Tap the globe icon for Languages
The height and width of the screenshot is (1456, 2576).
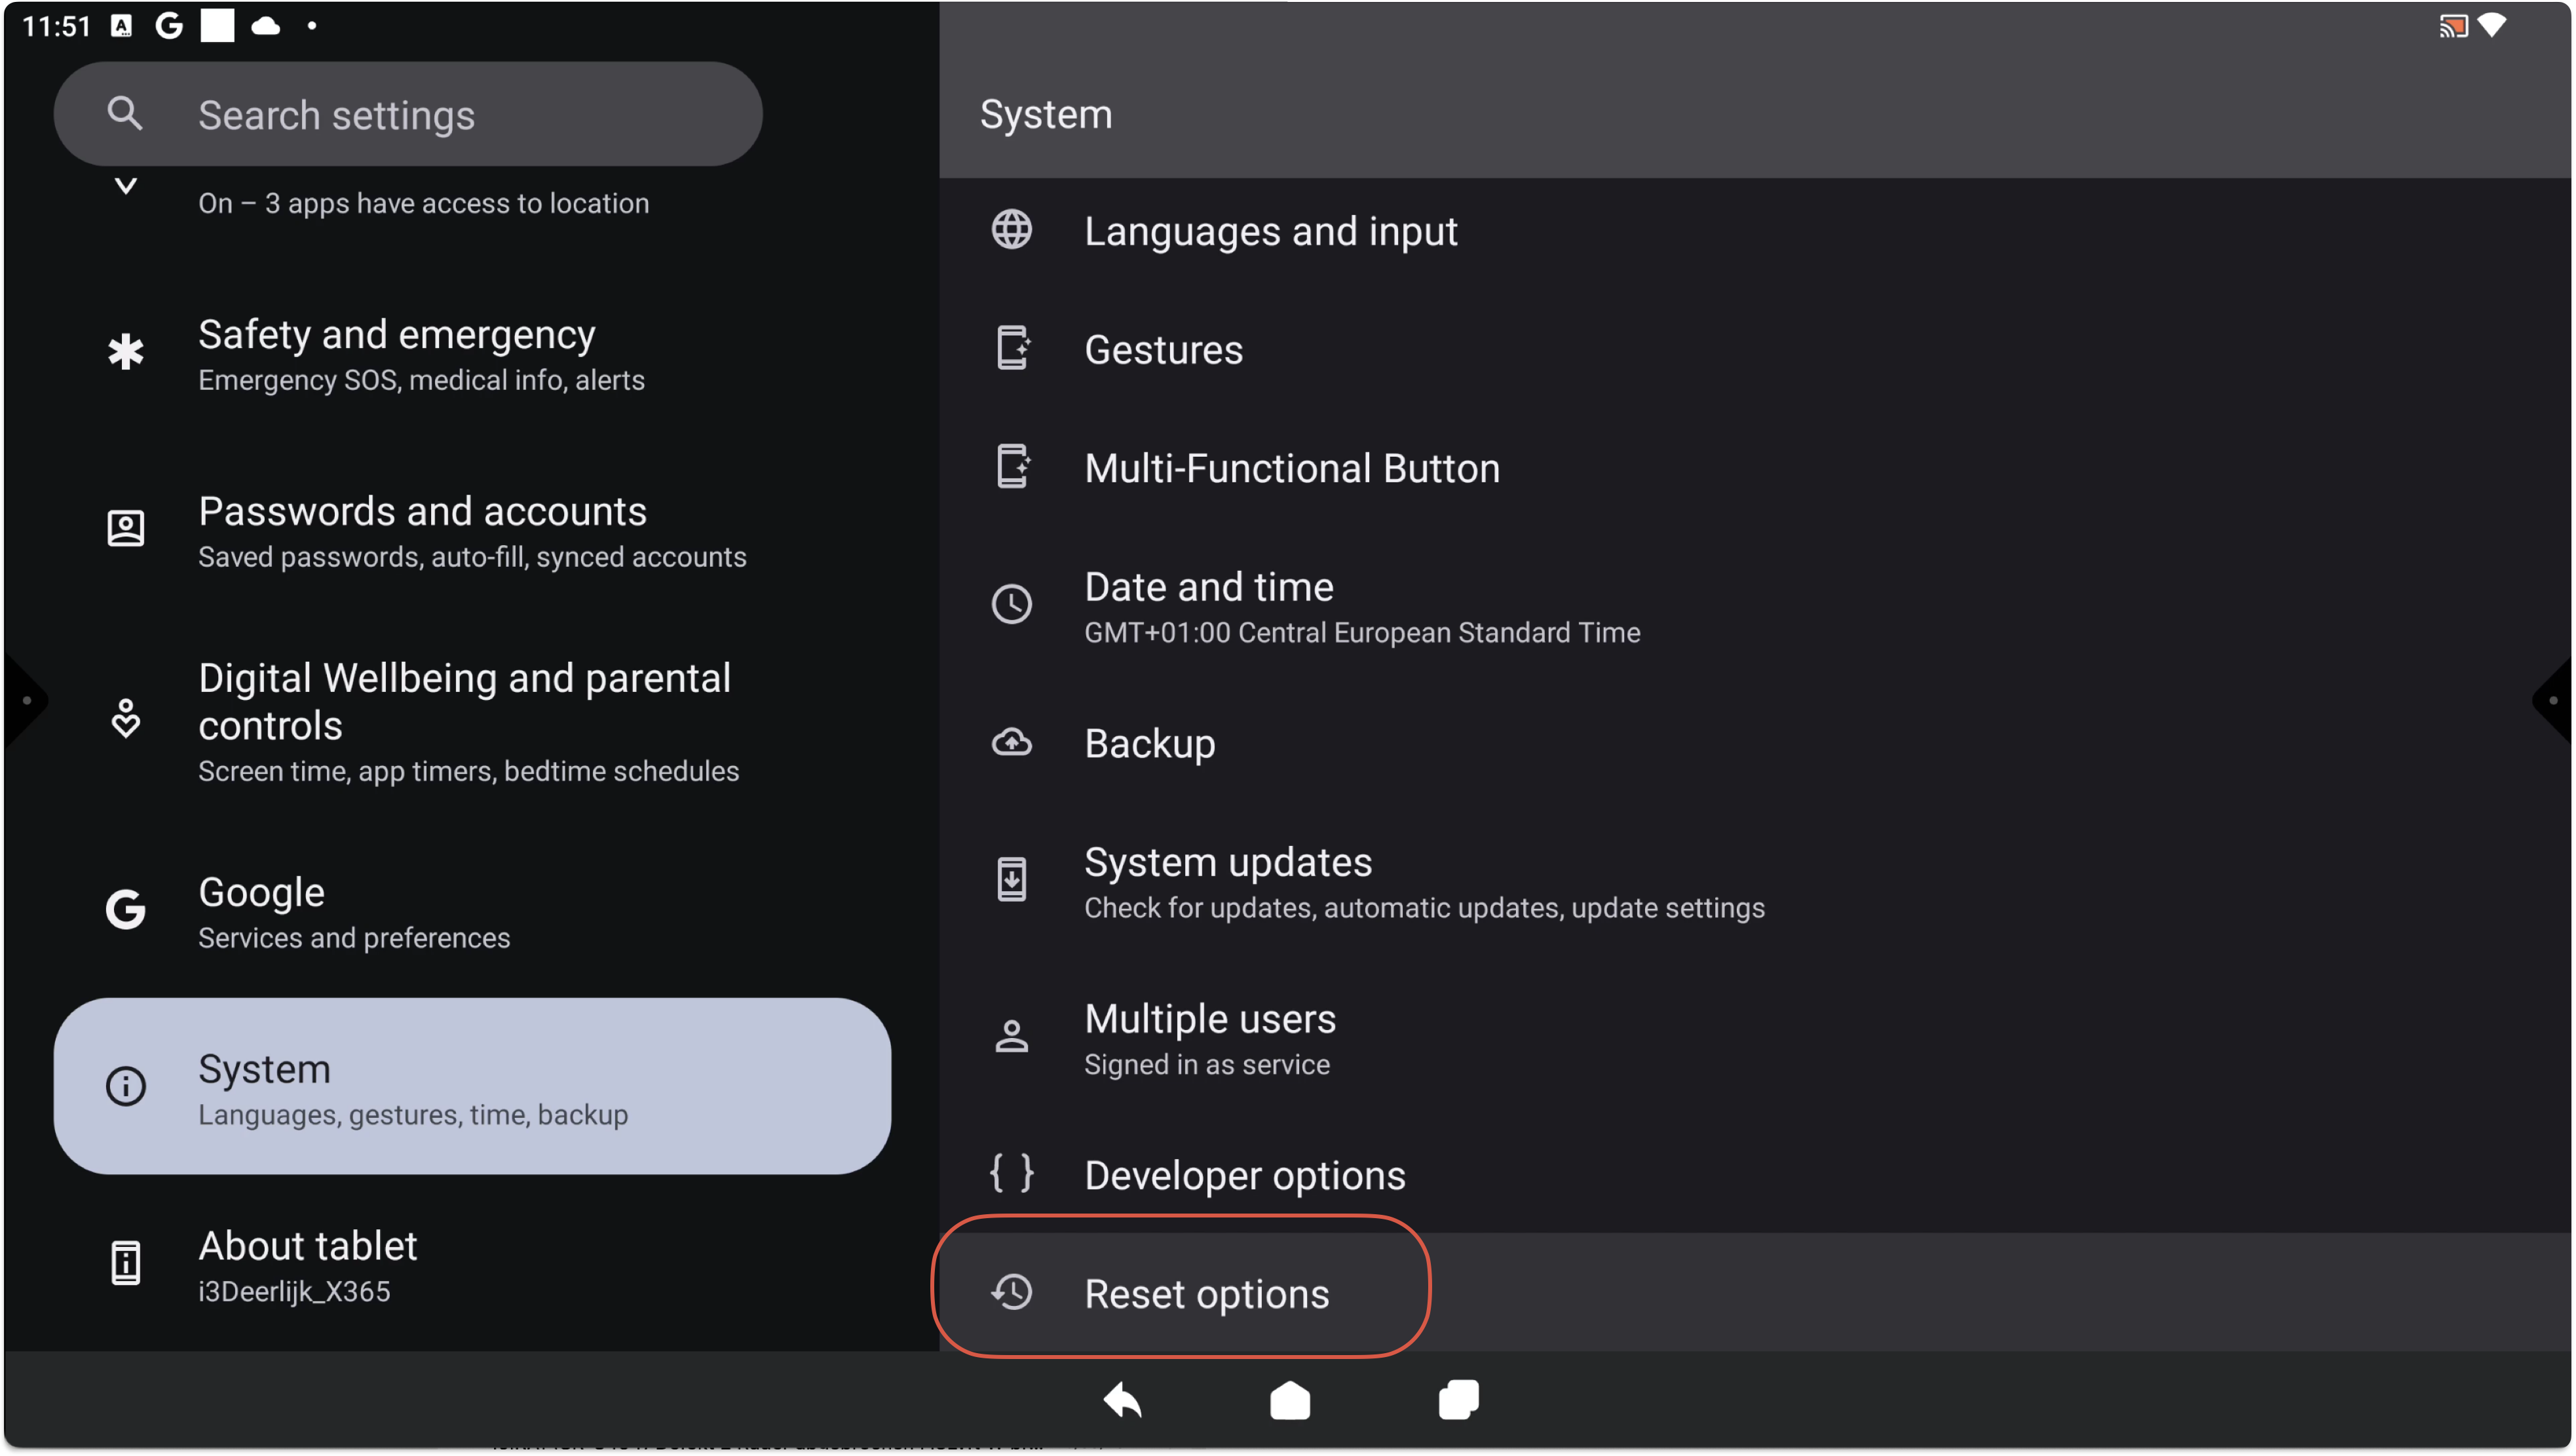pyautogui.click(x=1011, y=230)
